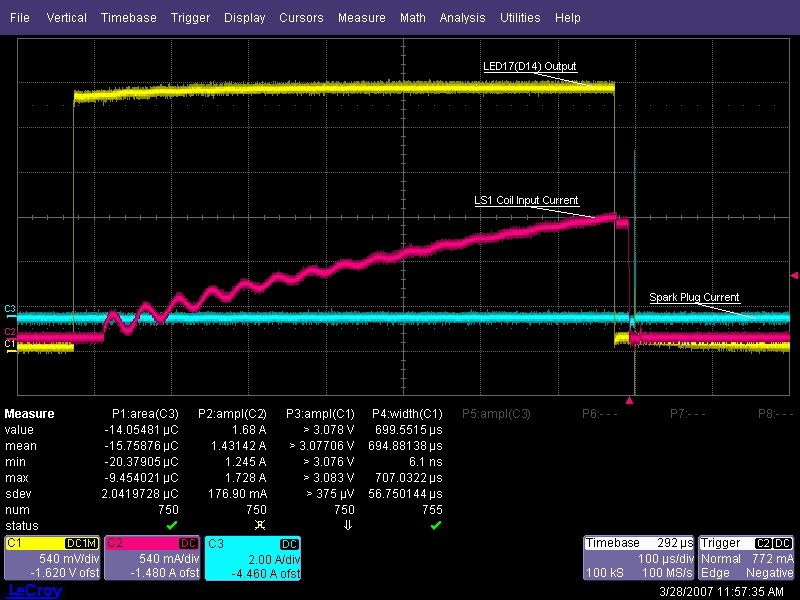Screen dimensions: 800x600
Task: Open the Math menu
Action: [x=413, y=18]
